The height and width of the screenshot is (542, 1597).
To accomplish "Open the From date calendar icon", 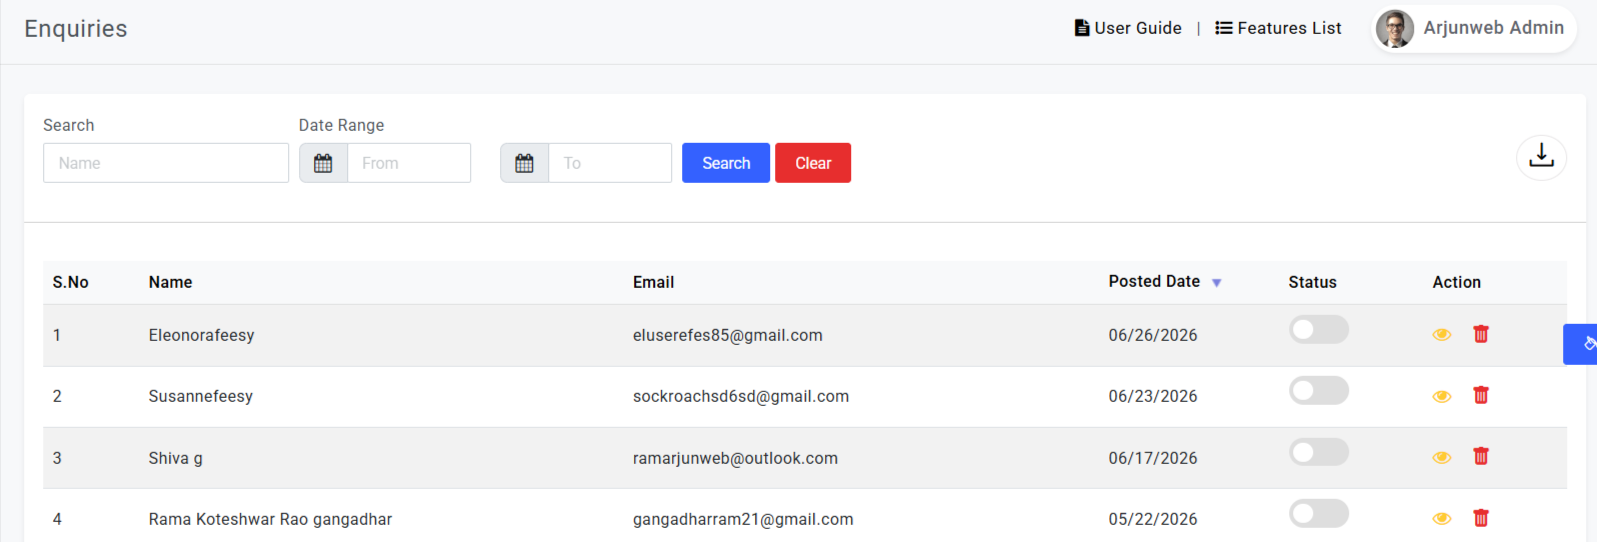I will pyautogui.click(x=323, y=163).
